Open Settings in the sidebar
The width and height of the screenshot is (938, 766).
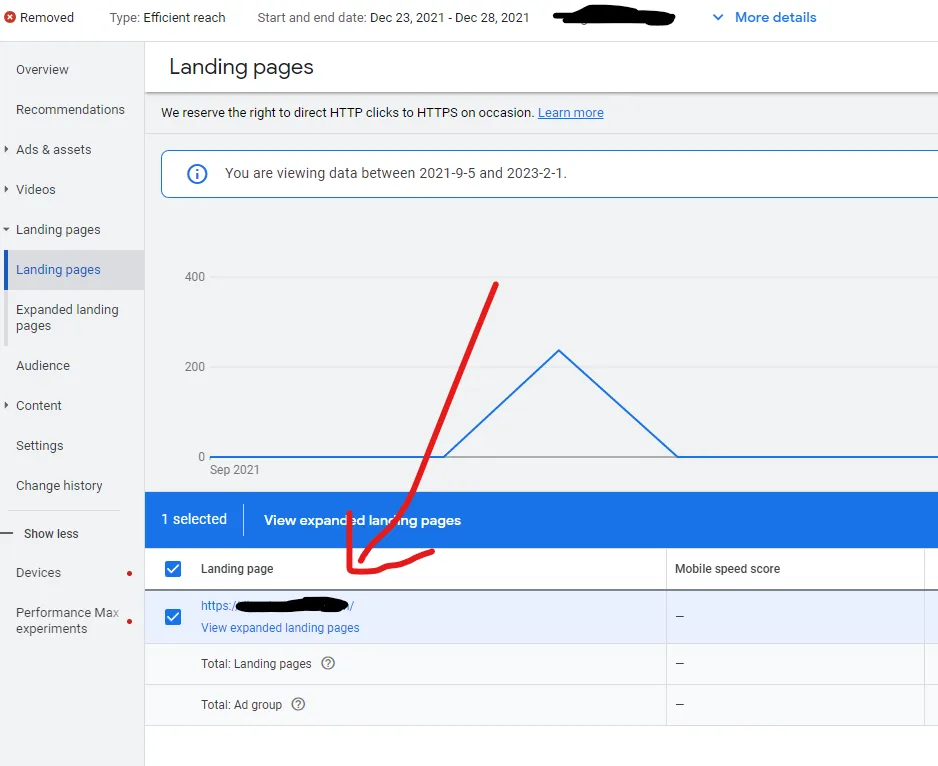[39, 446]
